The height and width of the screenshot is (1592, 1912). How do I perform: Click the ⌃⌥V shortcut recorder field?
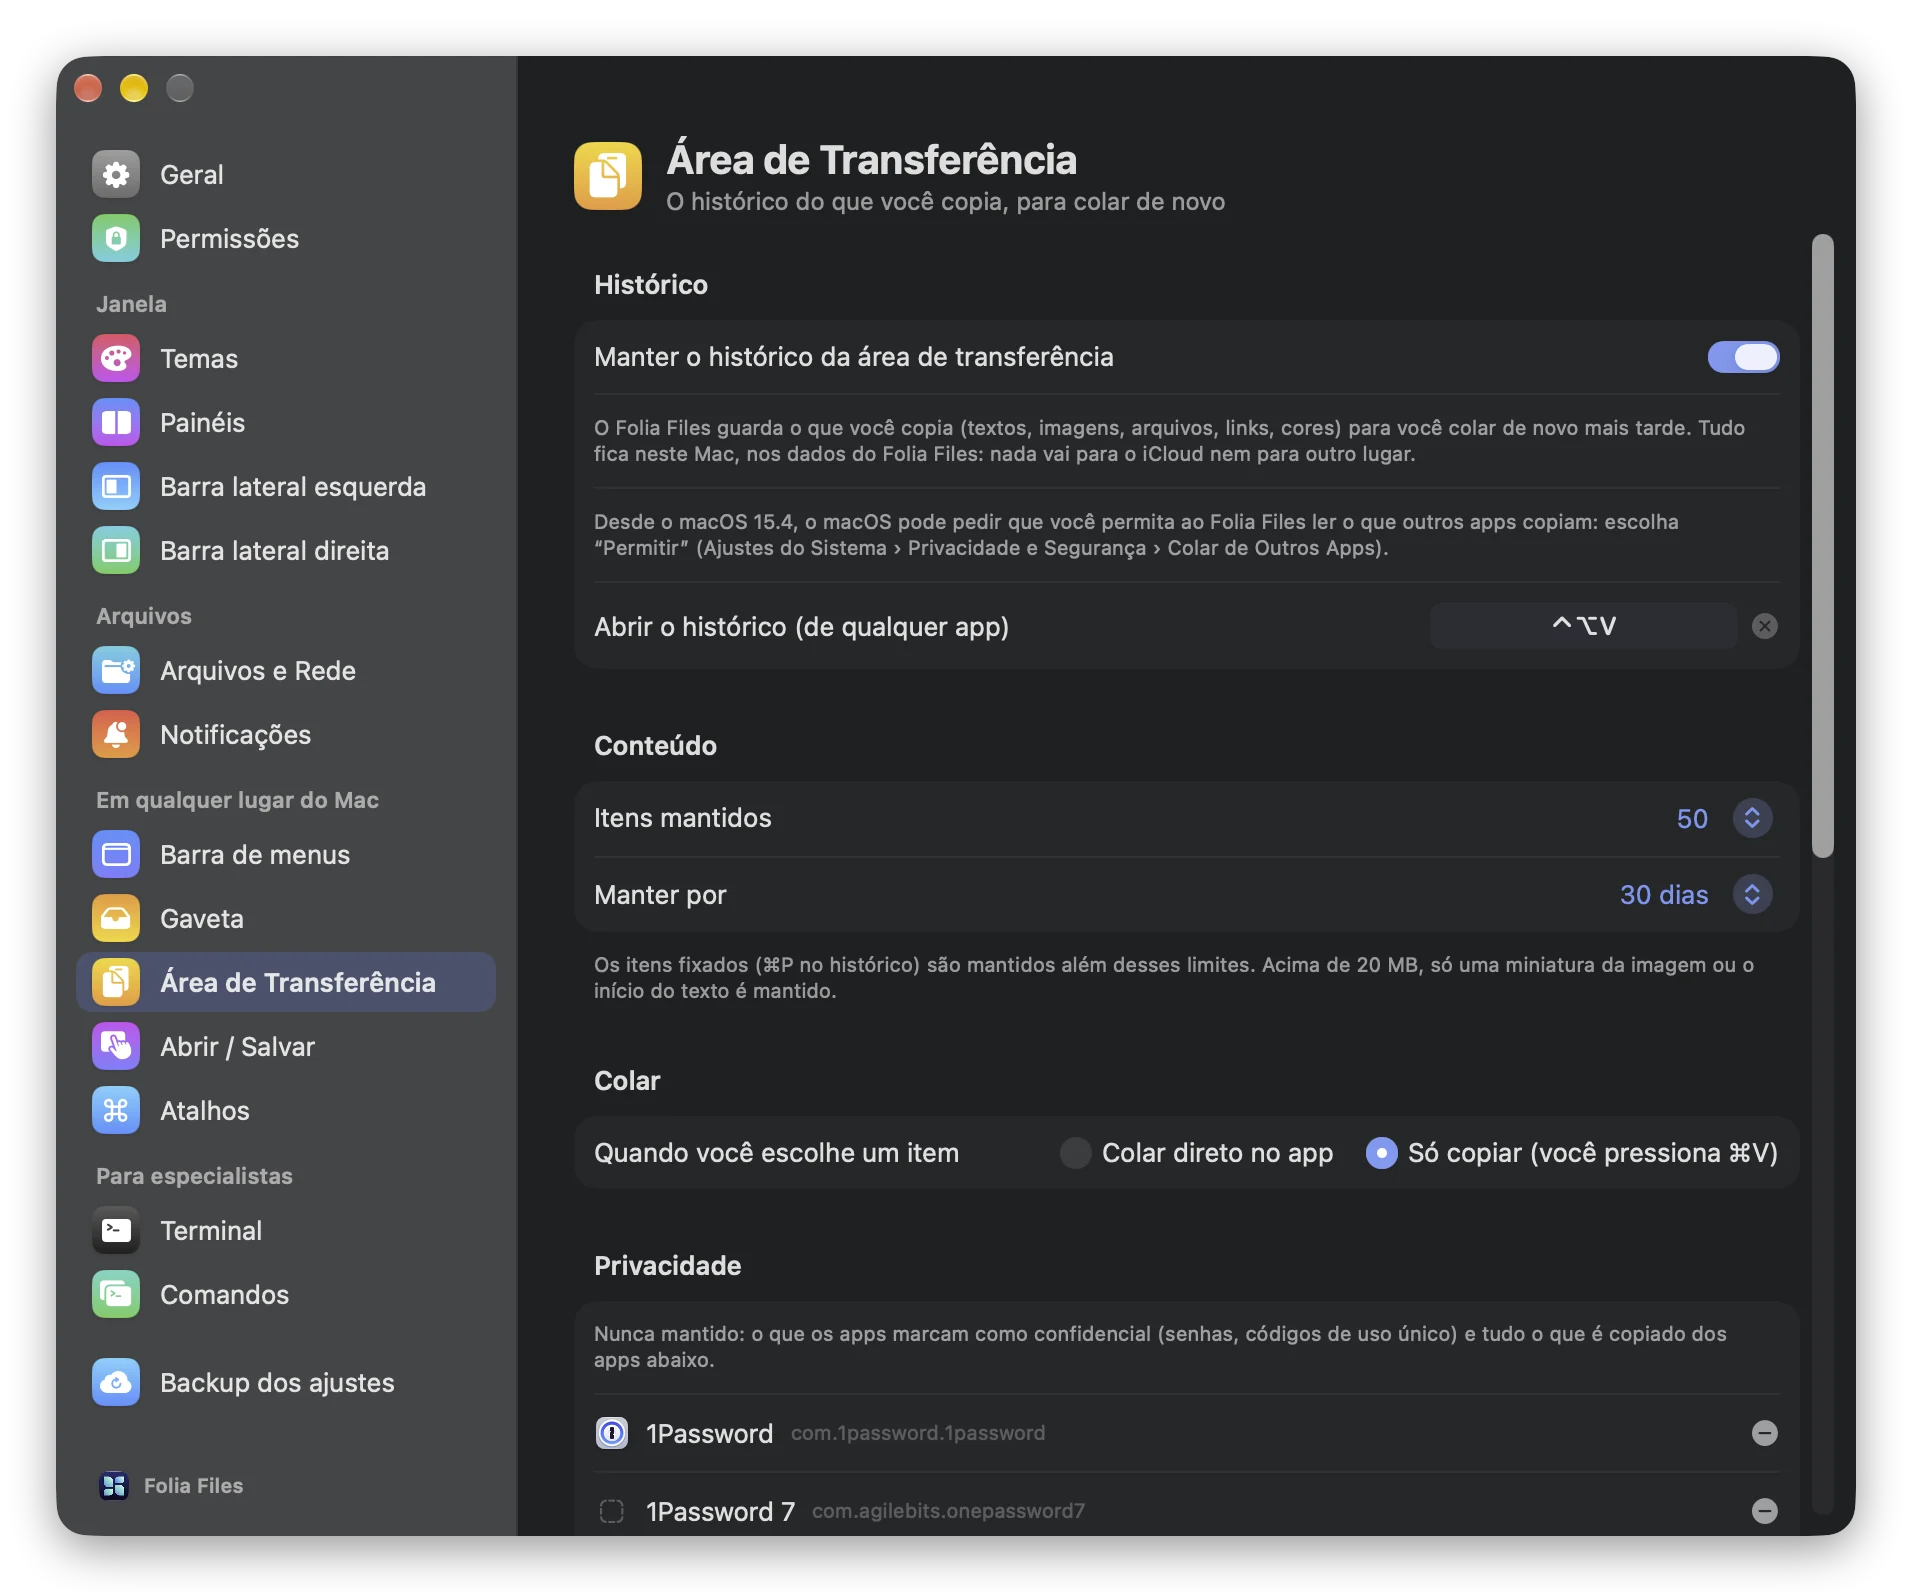(1584, 626)
